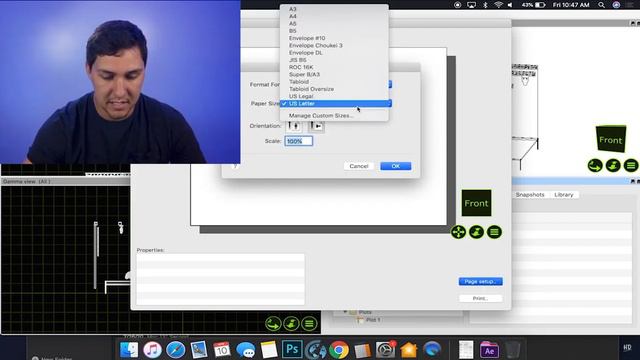Click Bluetooth icon in menu bar
This screenshot has height=360, width=640.
[485, 5]
